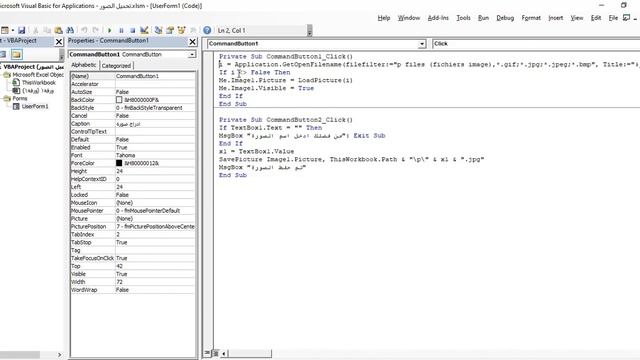
Task: Open the Format menu
Action: (x=531, y=18)
